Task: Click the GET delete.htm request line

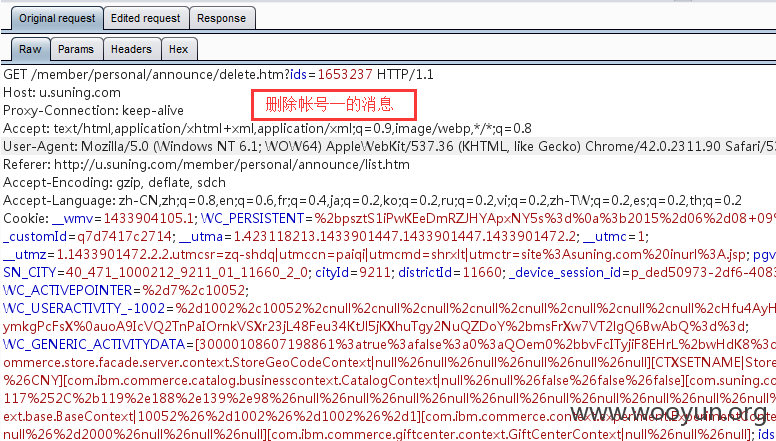Action: coord(218,75)
